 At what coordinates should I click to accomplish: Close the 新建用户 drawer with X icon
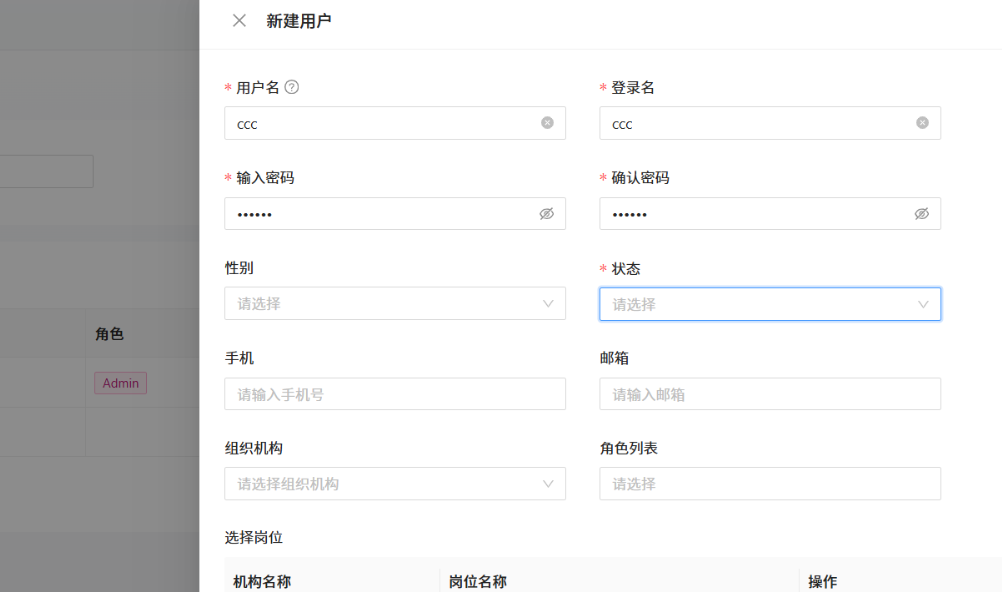point(239,20)
